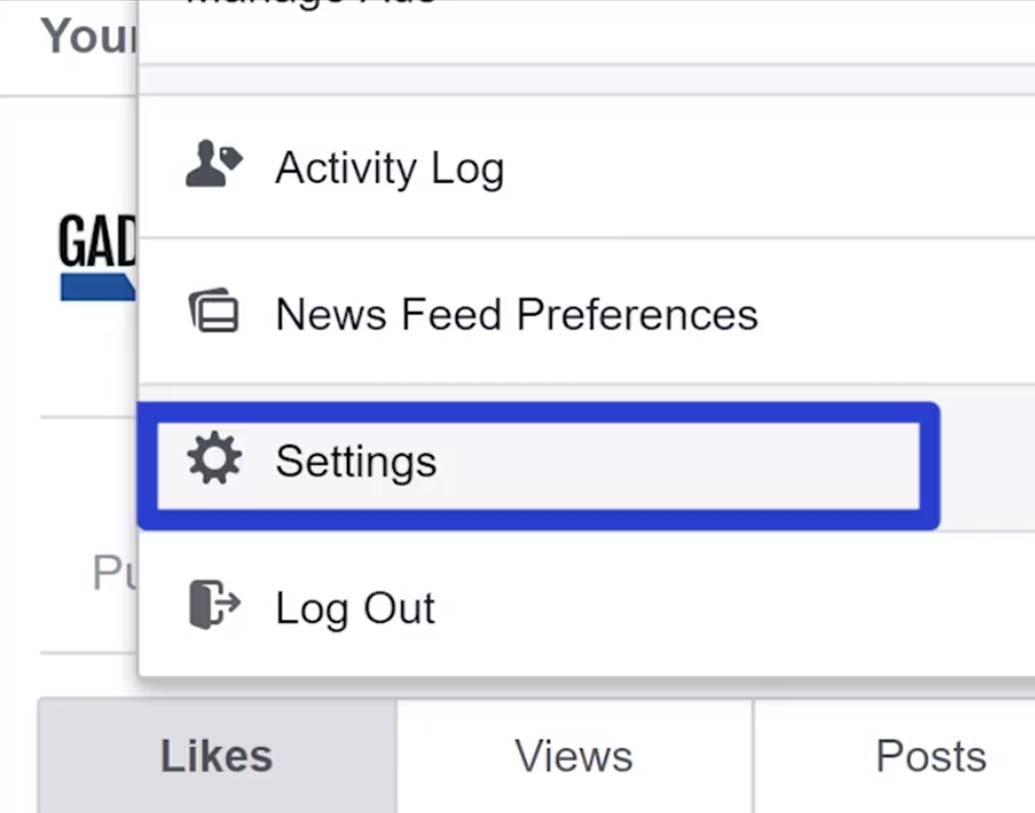Click the News Feed Preferences icon

pos(213,313)
